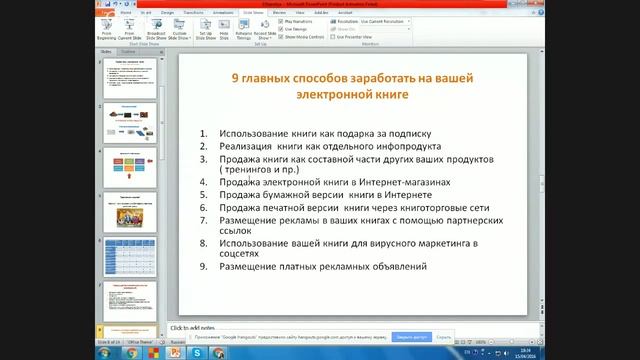Open the Review ribbon tab
This screenshot has width=640, height=360.
pos(279,13)
